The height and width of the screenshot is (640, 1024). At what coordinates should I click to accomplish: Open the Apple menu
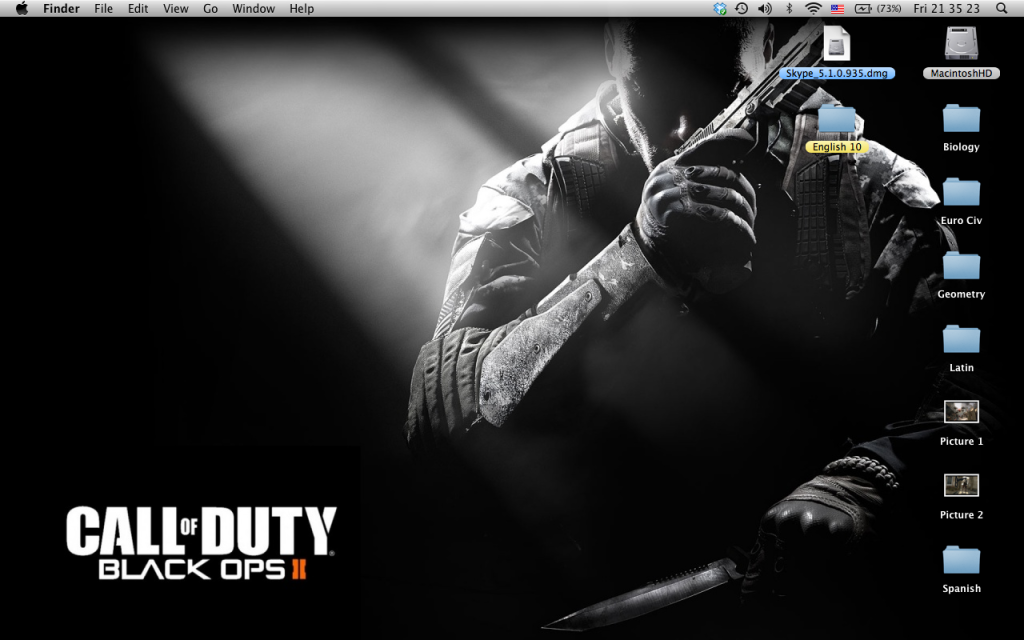click(x=22, y=8)
